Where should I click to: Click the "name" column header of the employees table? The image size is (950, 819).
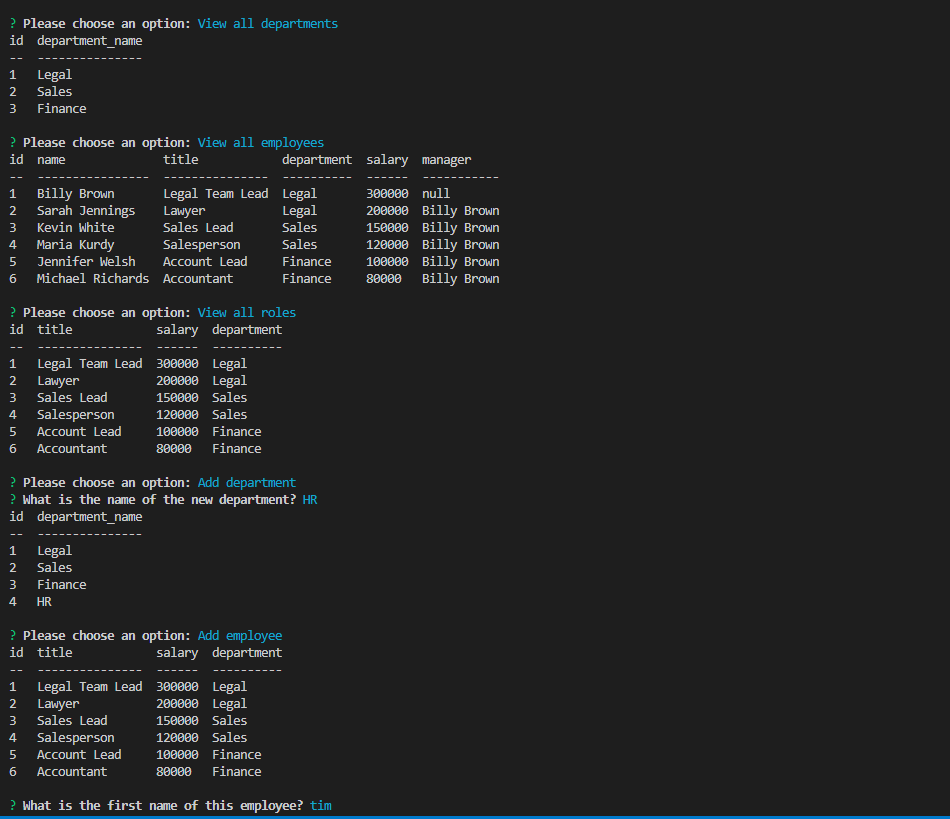tap(51, 160)
